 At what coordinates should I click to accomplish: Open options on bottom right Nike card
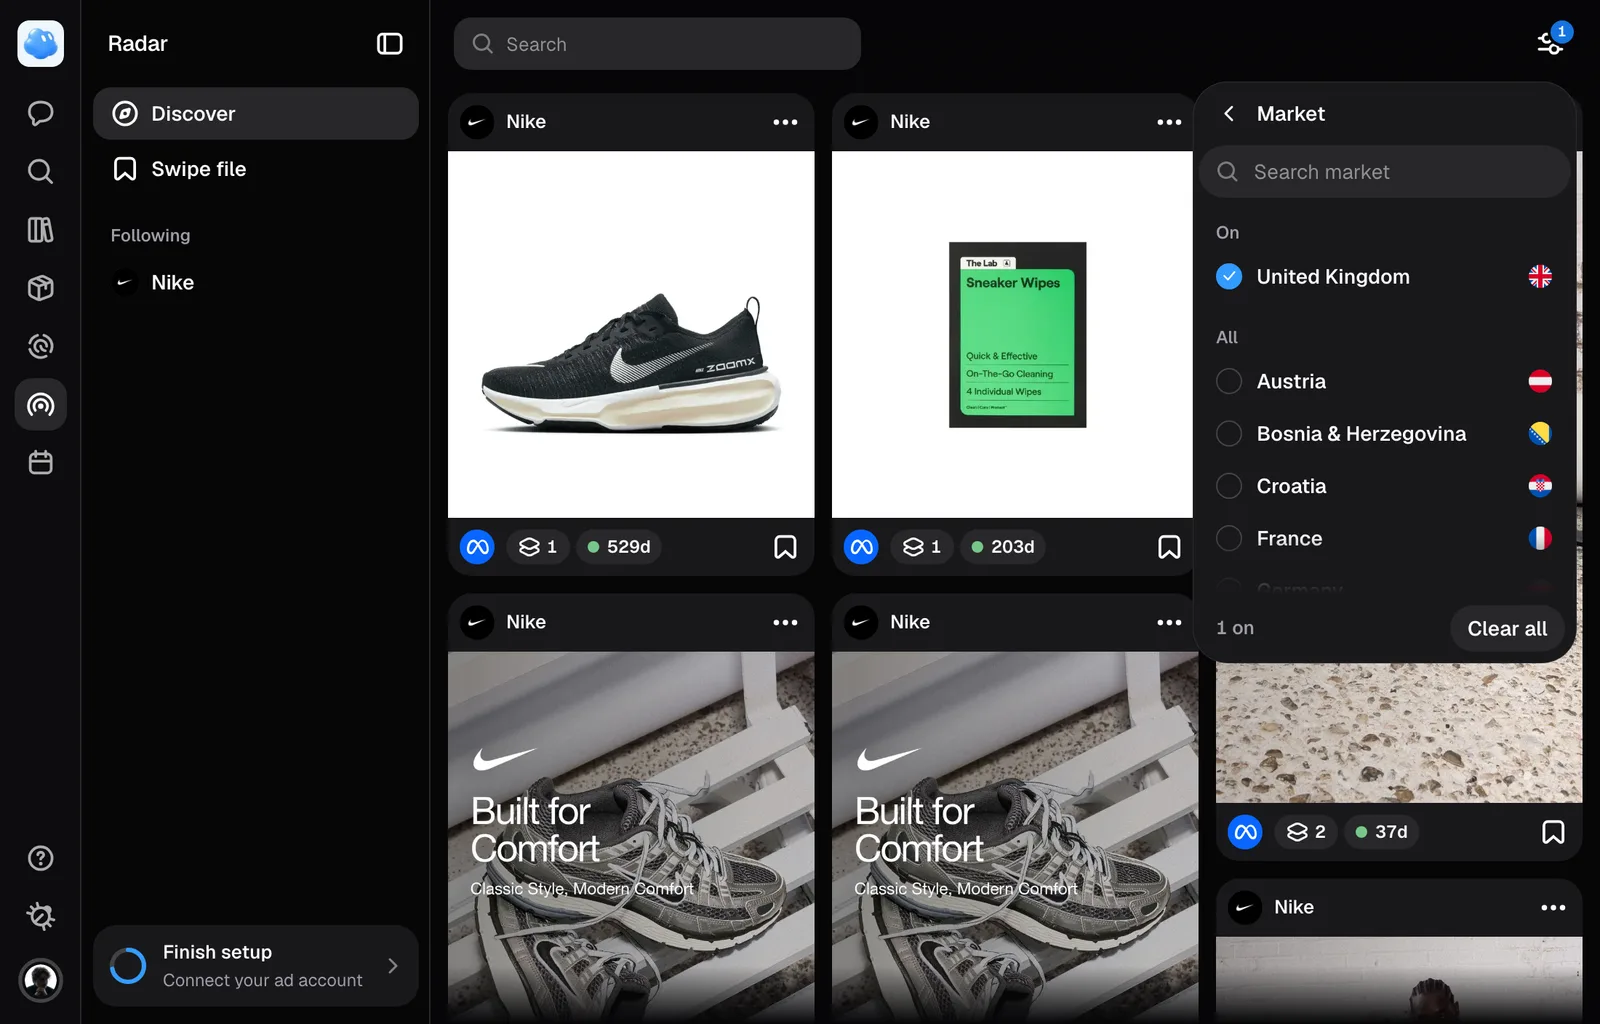click(1553, 908)
